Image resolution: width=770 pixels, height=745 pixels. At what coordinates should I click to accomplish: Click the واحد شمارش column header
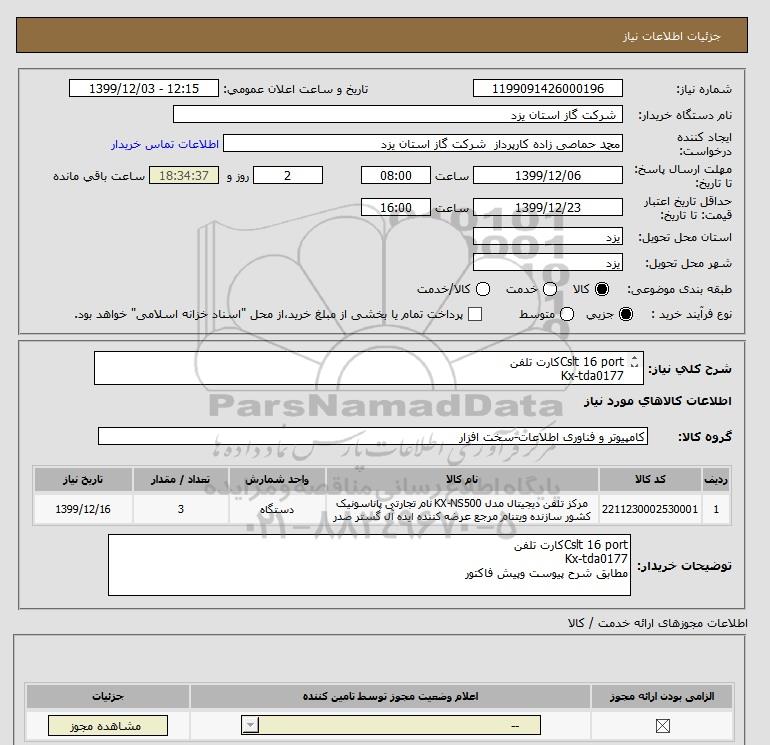pyautogui.click(x=277, y=479)
